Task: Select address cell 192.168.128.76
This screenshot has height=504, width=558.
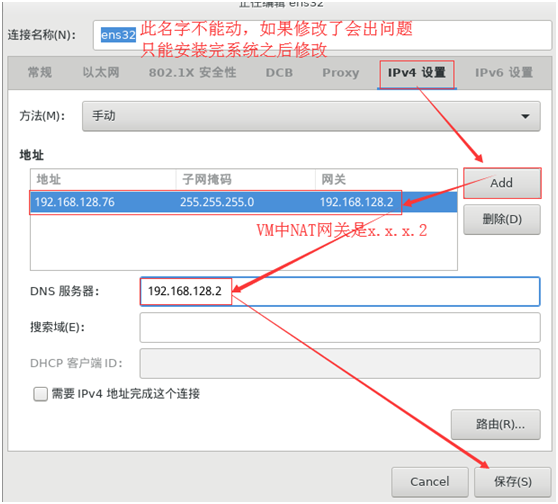Action: pos(103,202)
